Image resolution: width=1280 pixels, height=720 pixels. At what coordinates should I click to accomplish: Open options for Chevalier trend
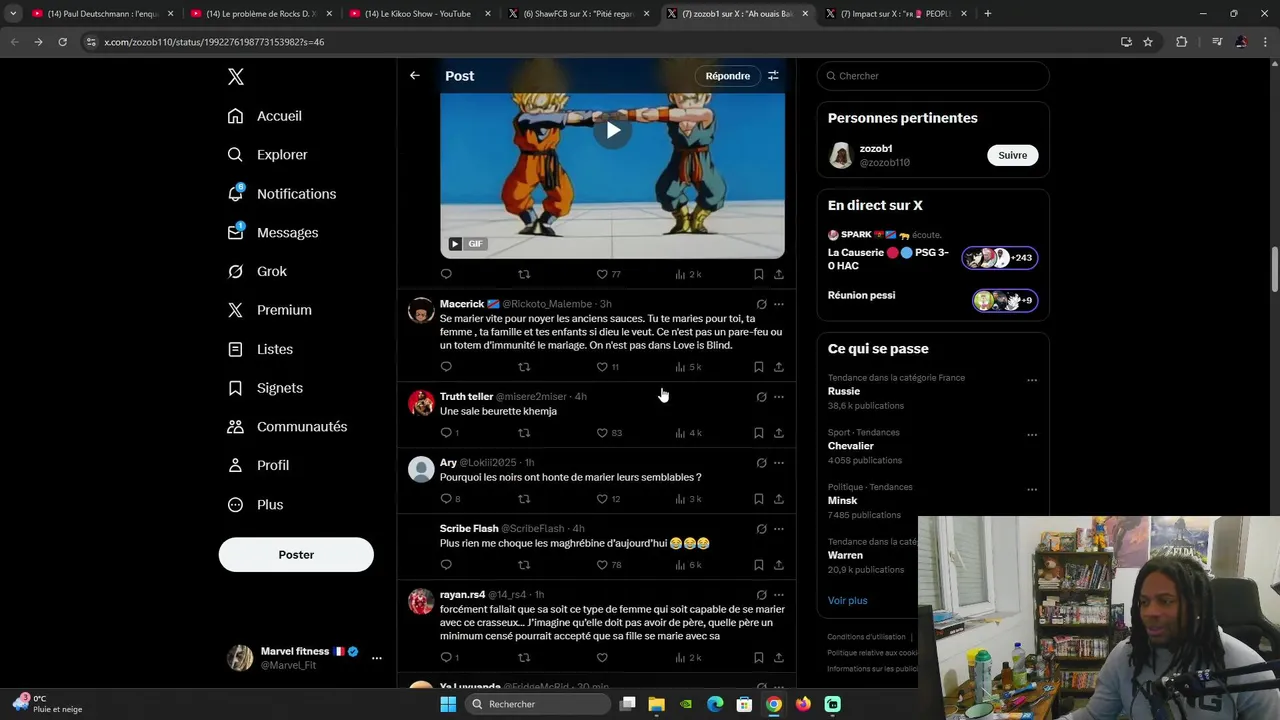click(1032, 435)
